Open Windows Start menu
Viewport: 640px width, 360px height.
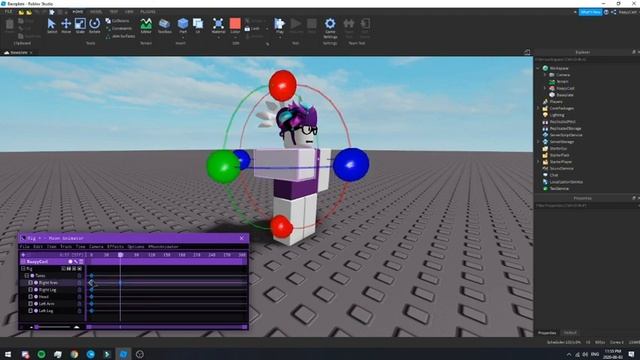coord(8,354)
